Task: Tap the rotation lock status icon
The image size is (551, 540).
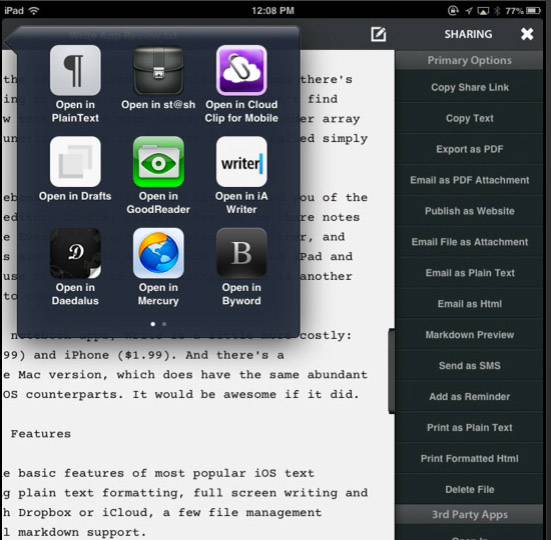Action: 453,11
